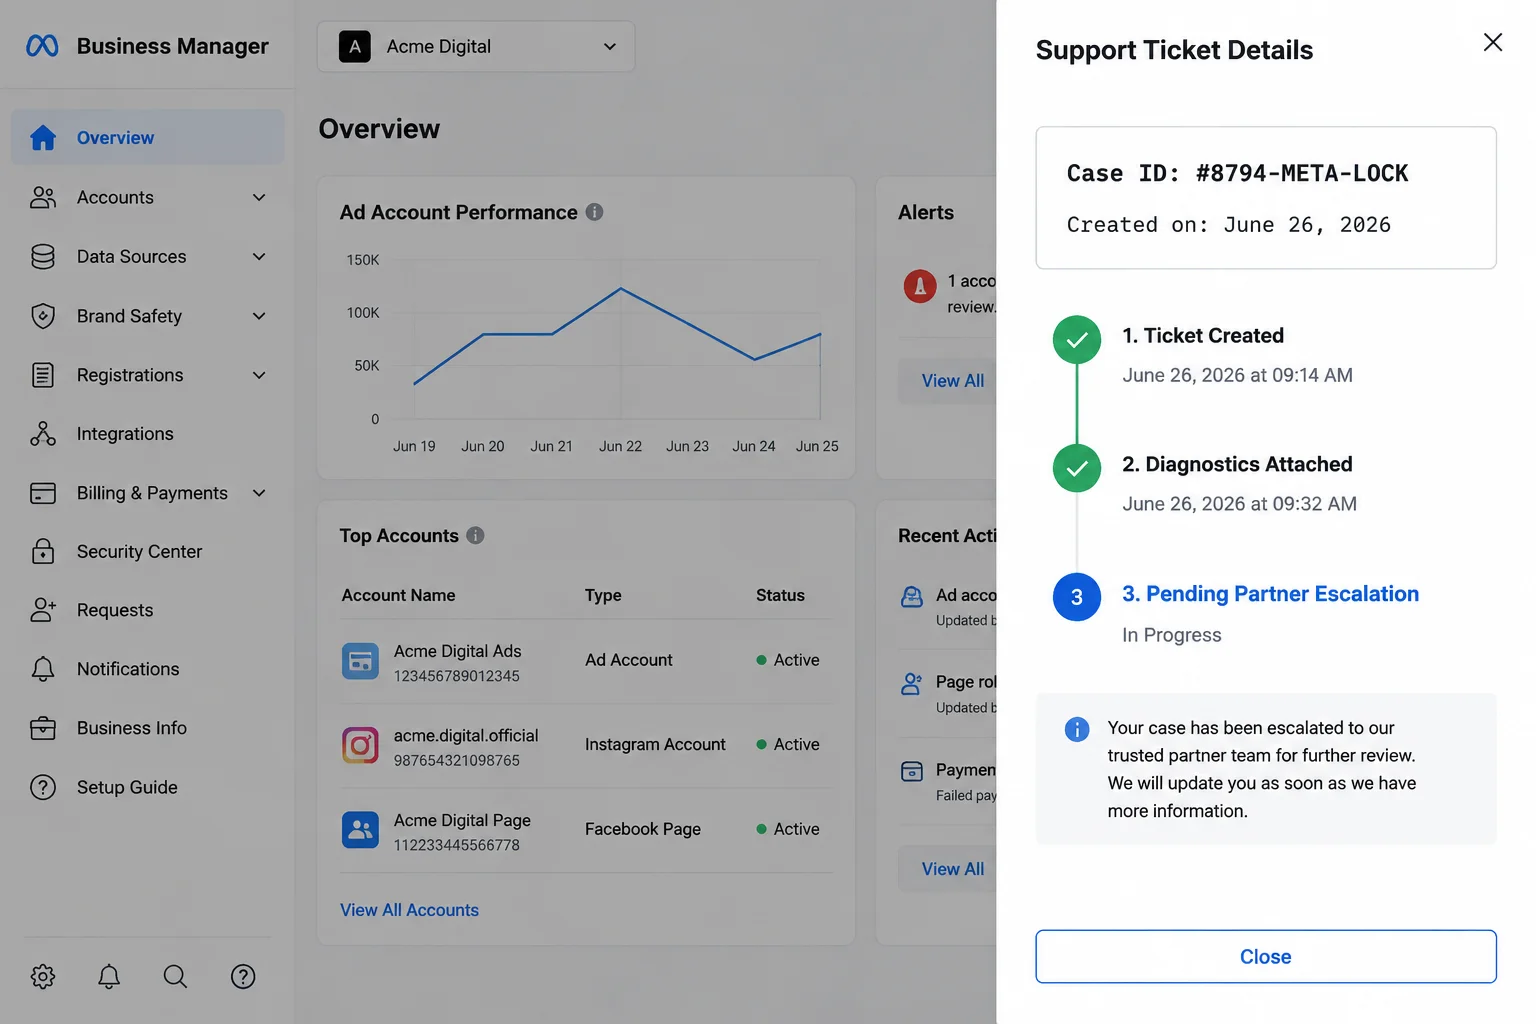Open search magnifier in bottom toolbar
The width and height of the screenshot is (1536, 1024).
[x=175, y=976]
